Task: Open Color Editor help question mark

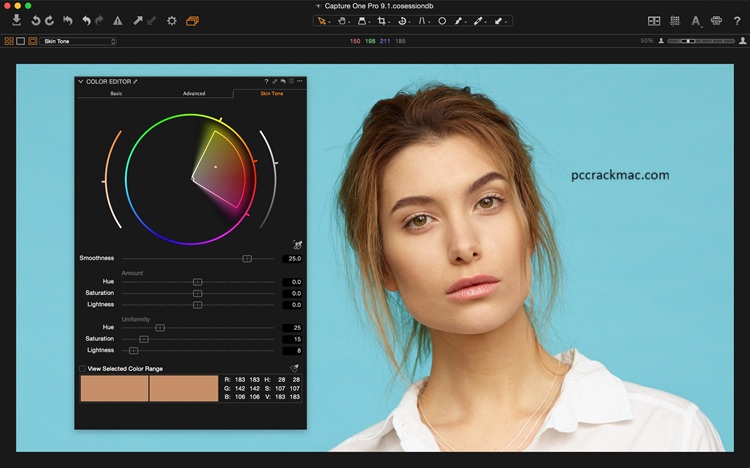Action: [x=266, y=81]
